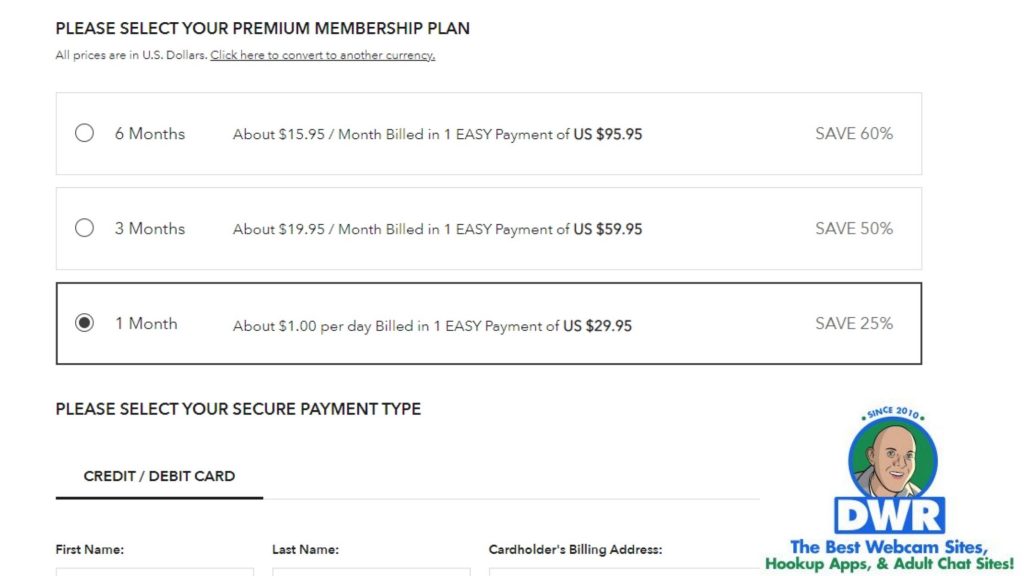Click the Last Name field label
Image resolution: width=1024 pixels, height=576 pixels.
[x=305, y=549]
